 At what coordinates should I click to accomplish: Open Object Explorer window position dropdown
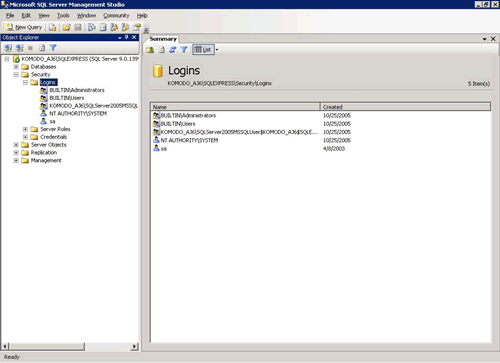pos(120,38)
